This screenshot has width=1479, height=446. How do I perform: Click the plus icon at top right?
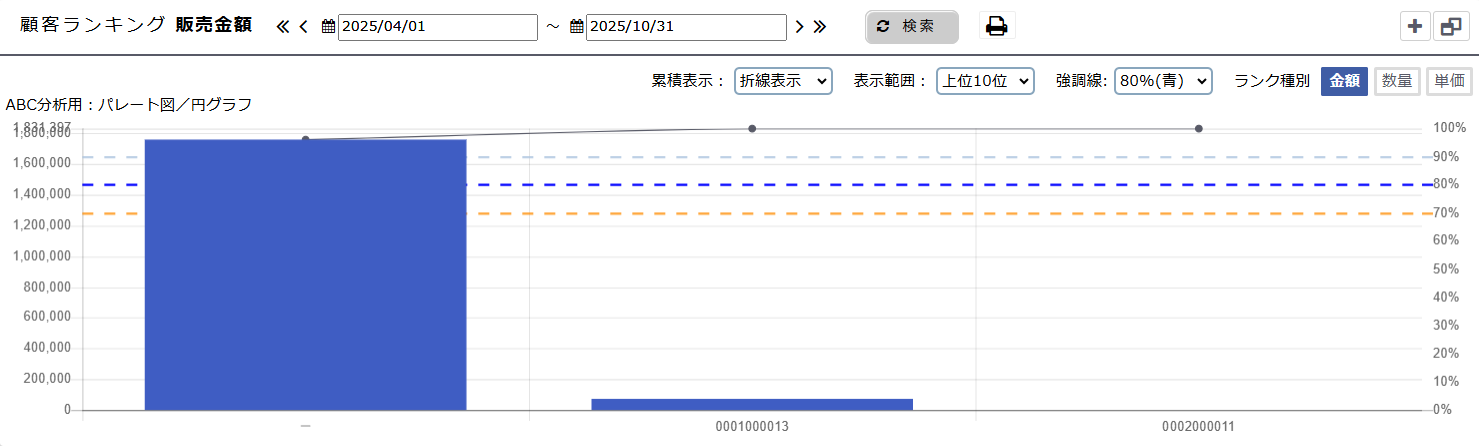[1414, 27]
